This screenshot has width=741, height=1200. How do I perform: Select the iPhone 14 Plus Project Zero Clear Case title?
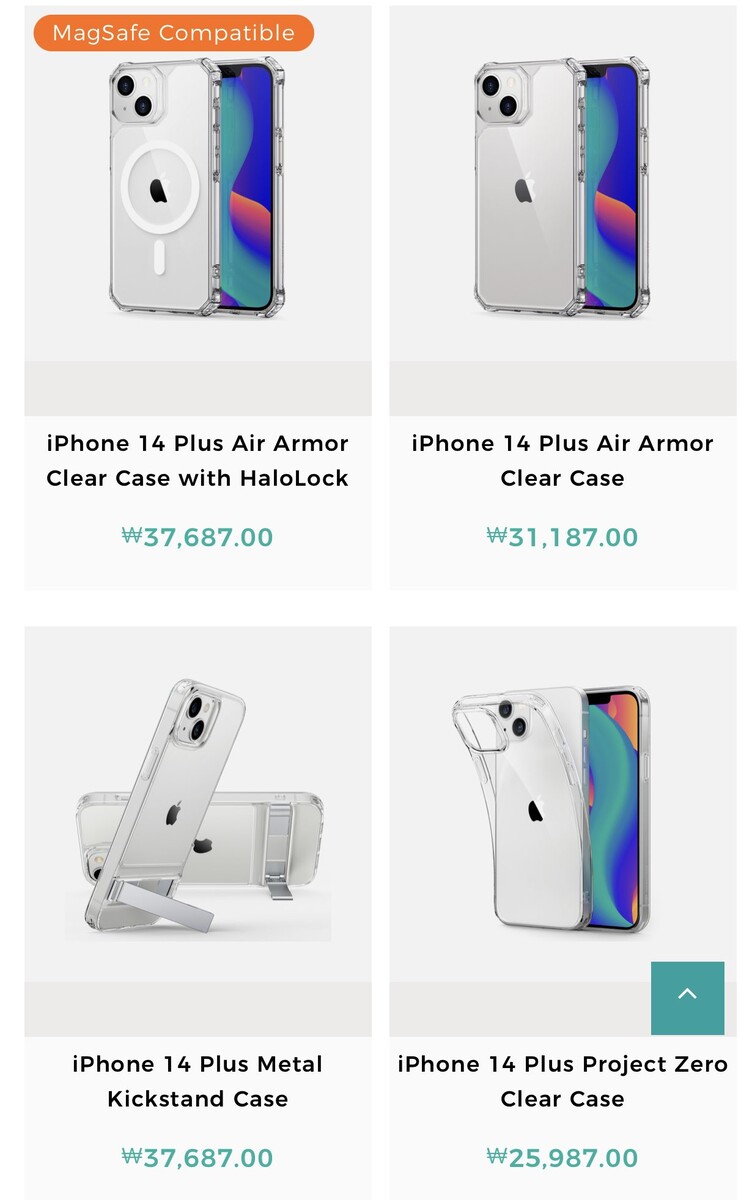562,1081
